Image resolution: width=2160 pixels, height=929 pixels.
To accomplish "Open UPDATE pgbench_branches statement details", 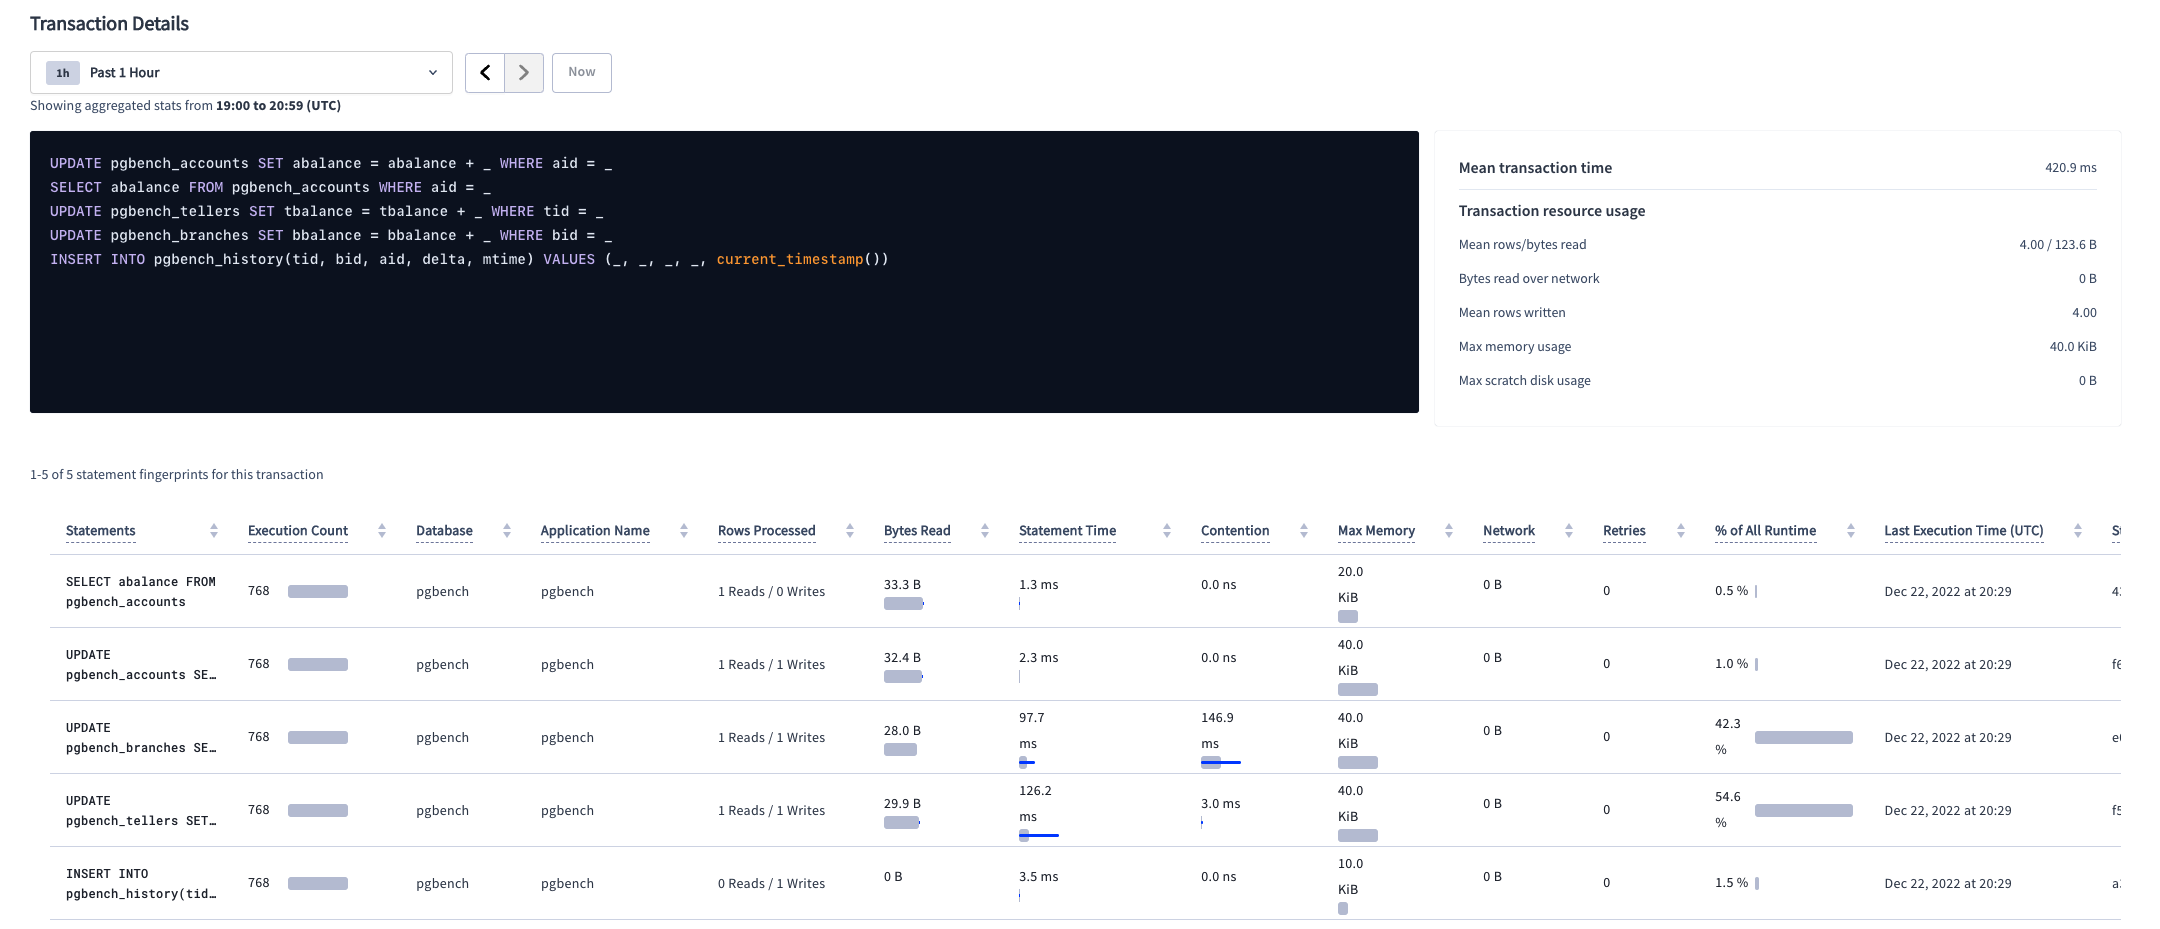I will click(x=141, y=738).
